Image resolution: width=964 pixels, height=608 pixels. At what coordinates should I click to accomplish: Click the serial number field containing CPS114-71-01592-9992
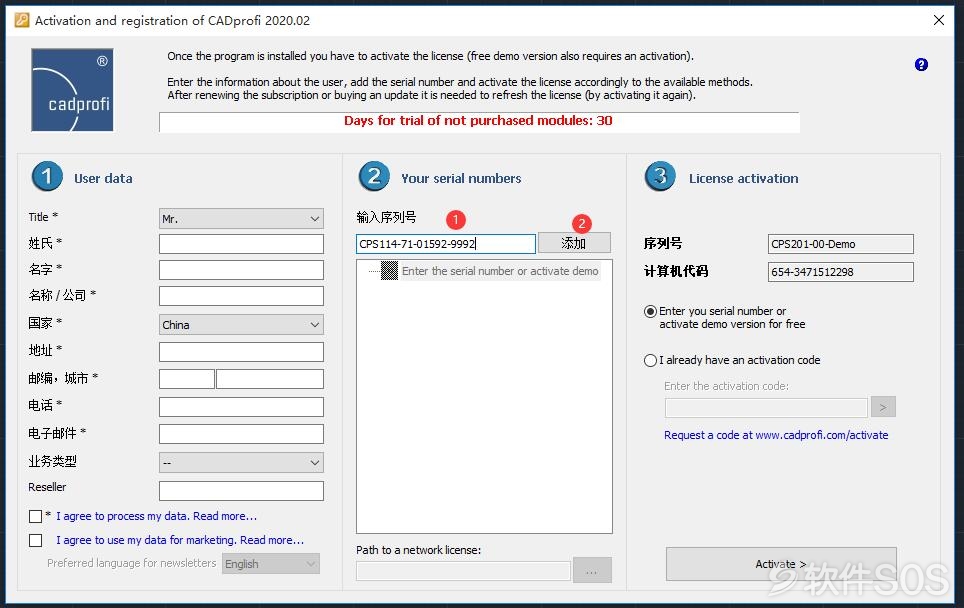pos(446,244)
